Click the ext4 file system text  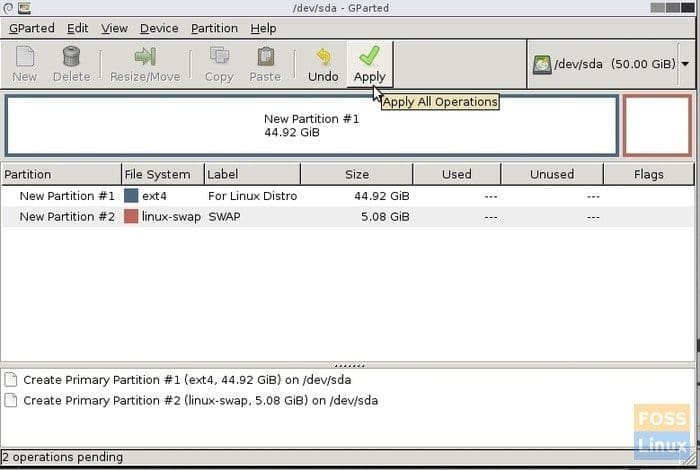[x=154, y=196]
